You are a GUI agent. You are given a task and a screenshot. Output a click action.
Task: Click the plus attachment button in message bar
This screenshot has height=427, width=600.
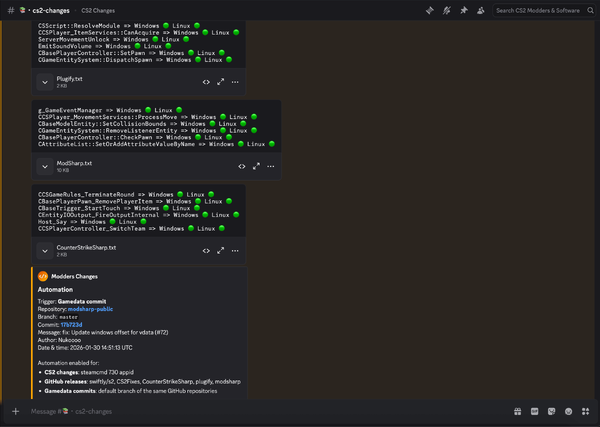(x=16, y=411)
